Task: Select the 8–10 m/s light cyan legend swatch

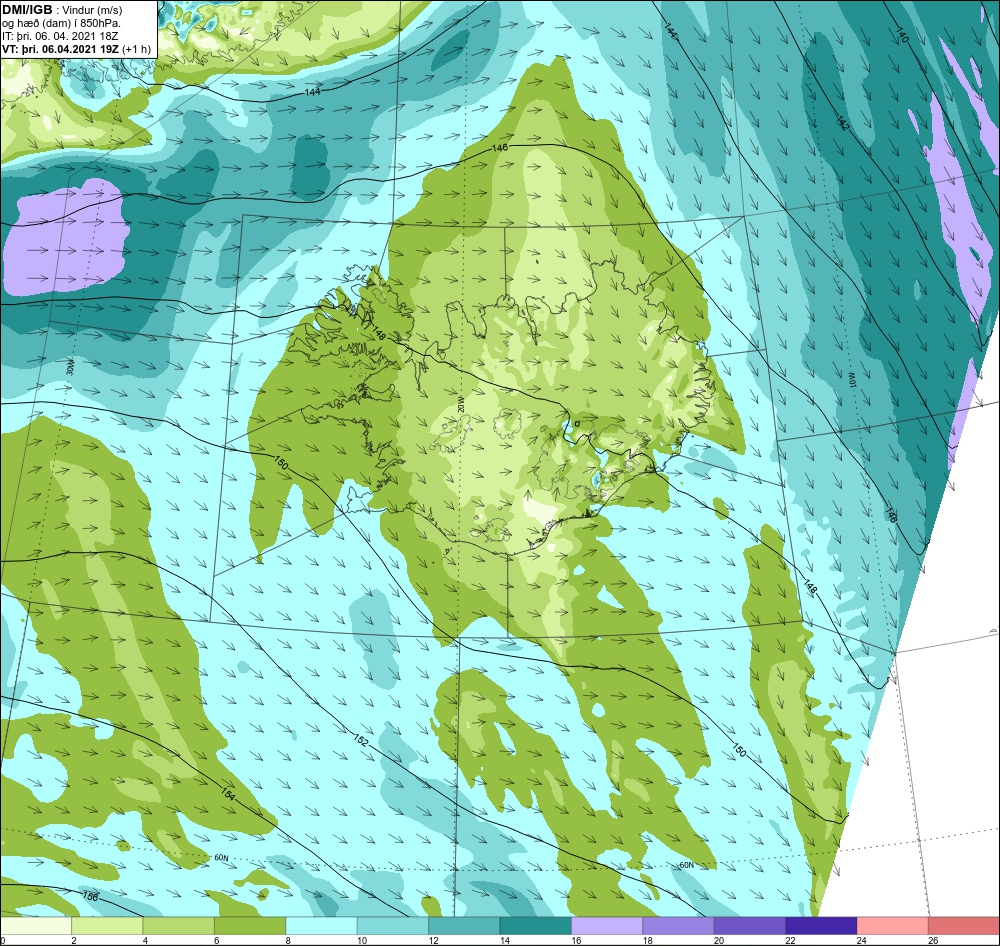Action: coord(321,926)
